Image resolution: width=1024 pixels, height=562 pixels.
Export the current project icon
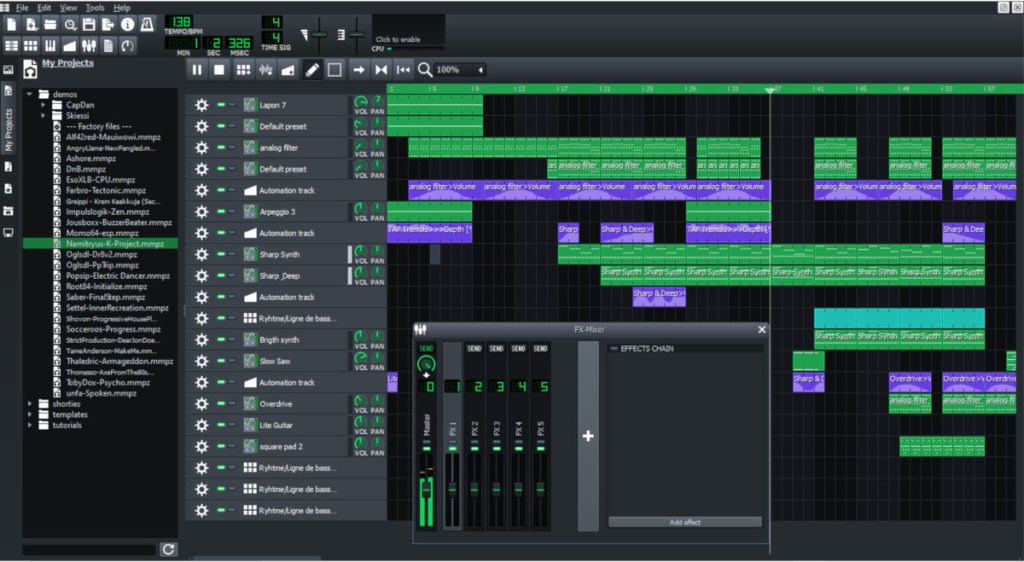tap(108, 25)
